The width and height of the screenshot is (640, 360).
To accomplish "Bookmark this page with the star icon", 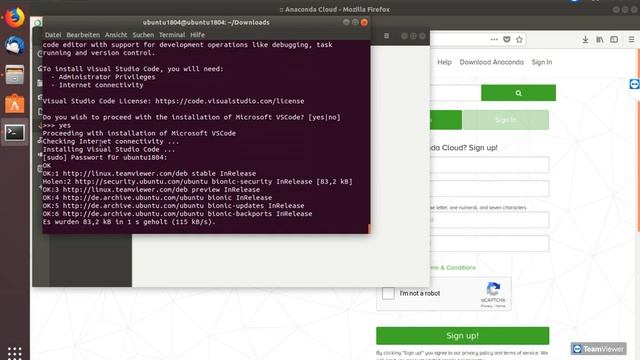I will click(519, 40).
